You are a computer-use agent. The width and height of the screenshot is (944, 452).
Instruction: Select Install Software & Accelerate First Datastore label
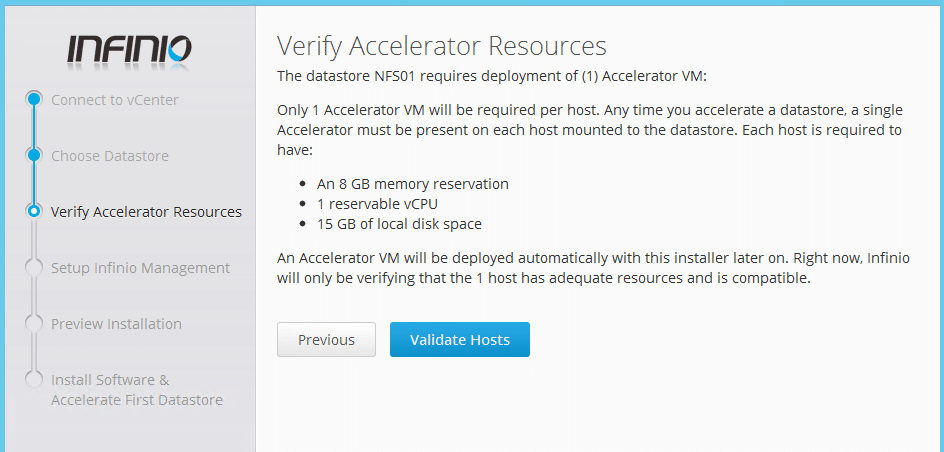click(x=137, y=390)
